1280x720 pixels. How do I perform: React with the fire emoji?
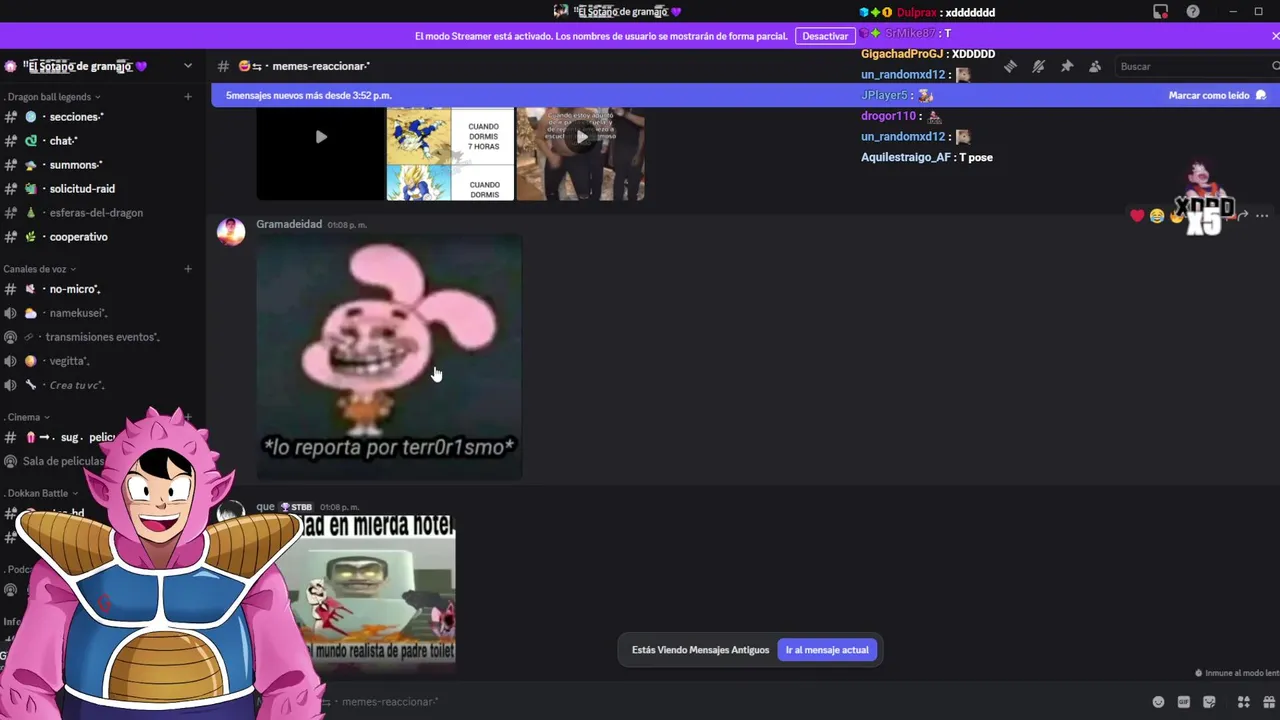coord(1177,216)
